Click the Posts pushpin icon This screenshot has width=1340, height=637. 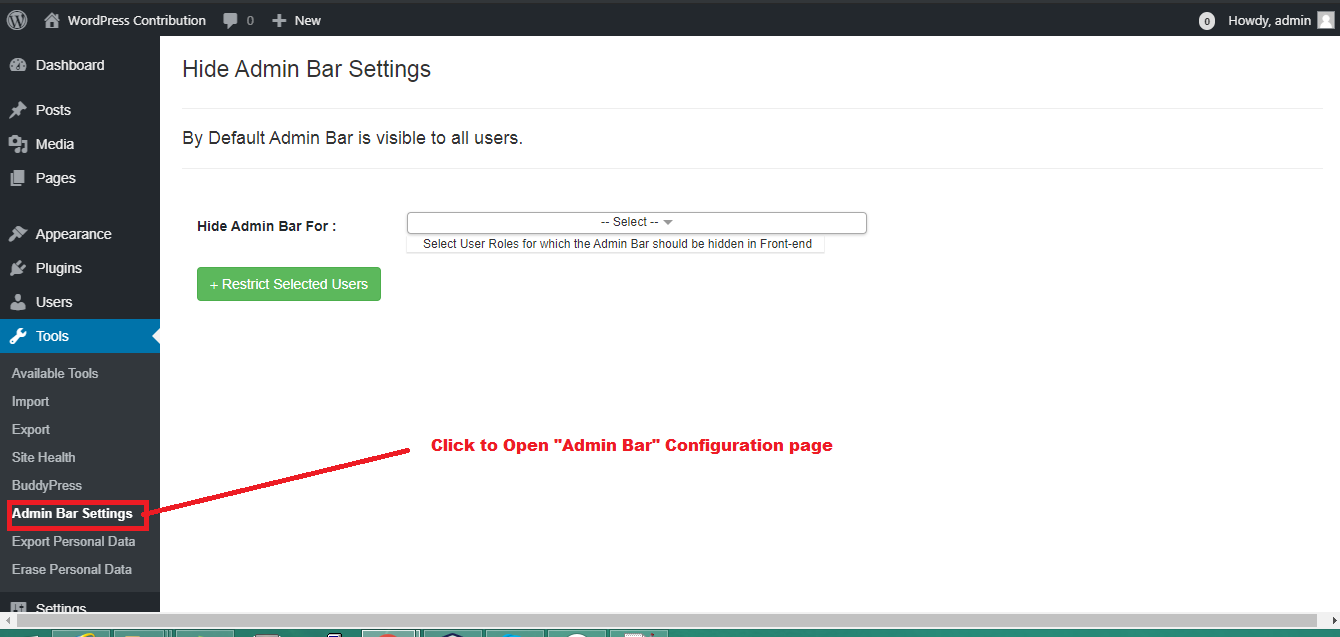tap(17, 110)
